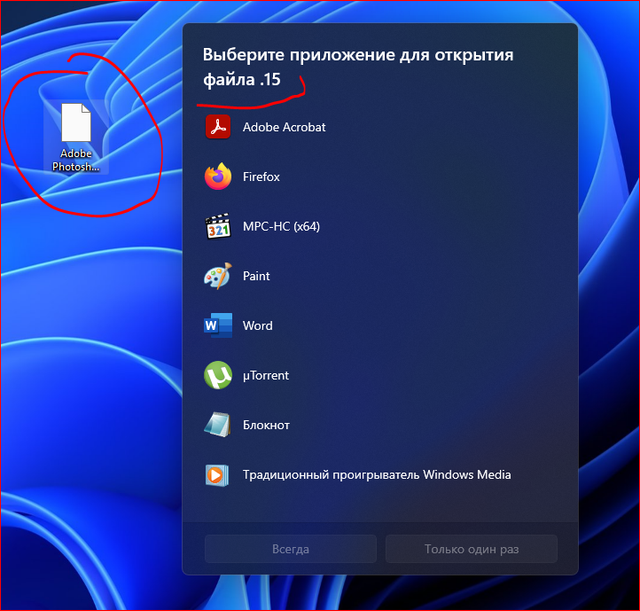The image size is (640, 611).
Task: Choose the Word app icon
Action: click(x=218, y=325)
